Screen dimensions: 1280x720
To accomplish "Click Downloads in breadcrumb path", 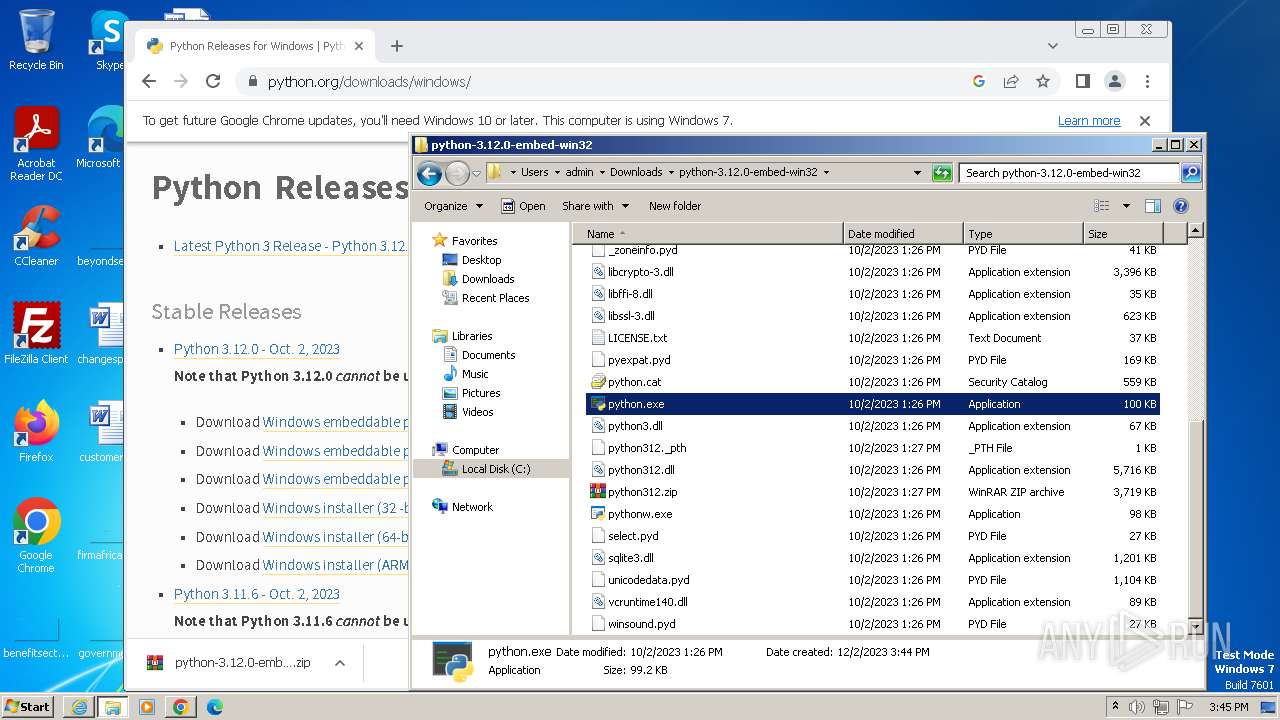I will click(636, 172).
